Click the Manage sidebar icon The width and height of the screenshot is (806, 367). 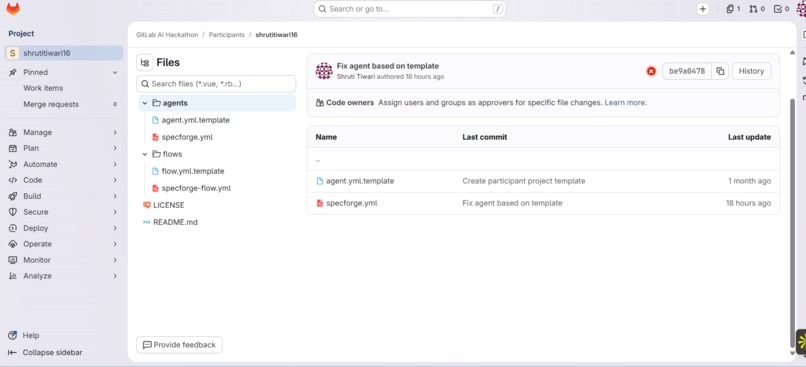tap(13, 132)
